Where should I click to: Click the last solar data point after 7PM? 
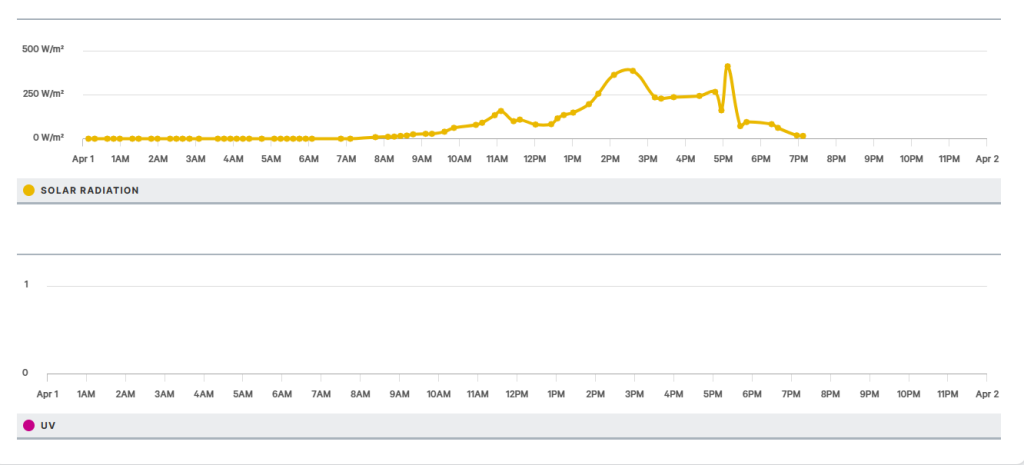pyautogui.click(x=803, y=136)
